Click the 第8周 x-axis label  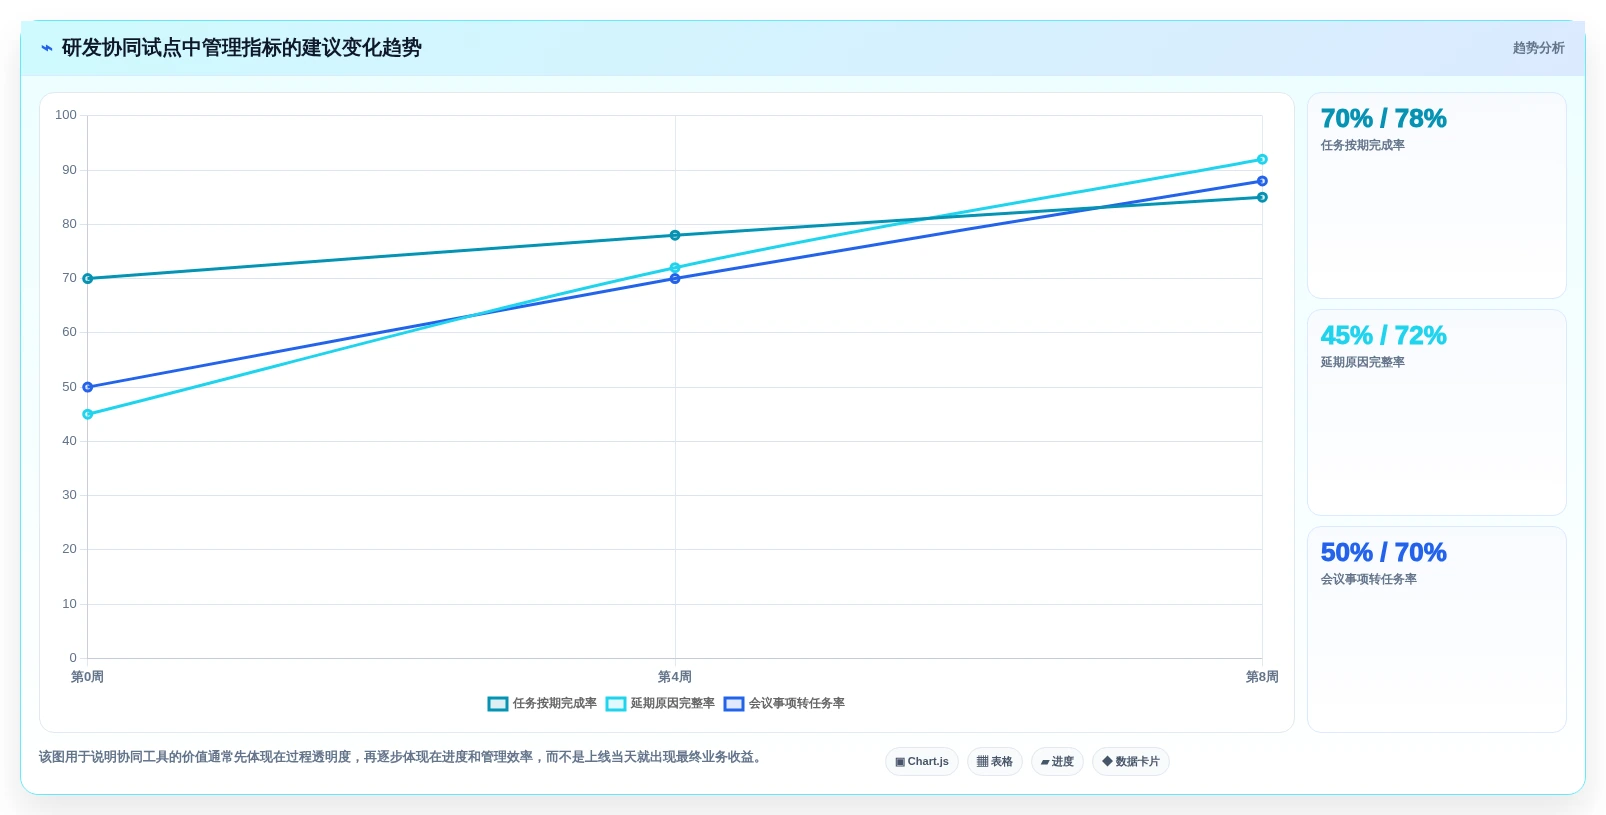[x=1262, y=677]
